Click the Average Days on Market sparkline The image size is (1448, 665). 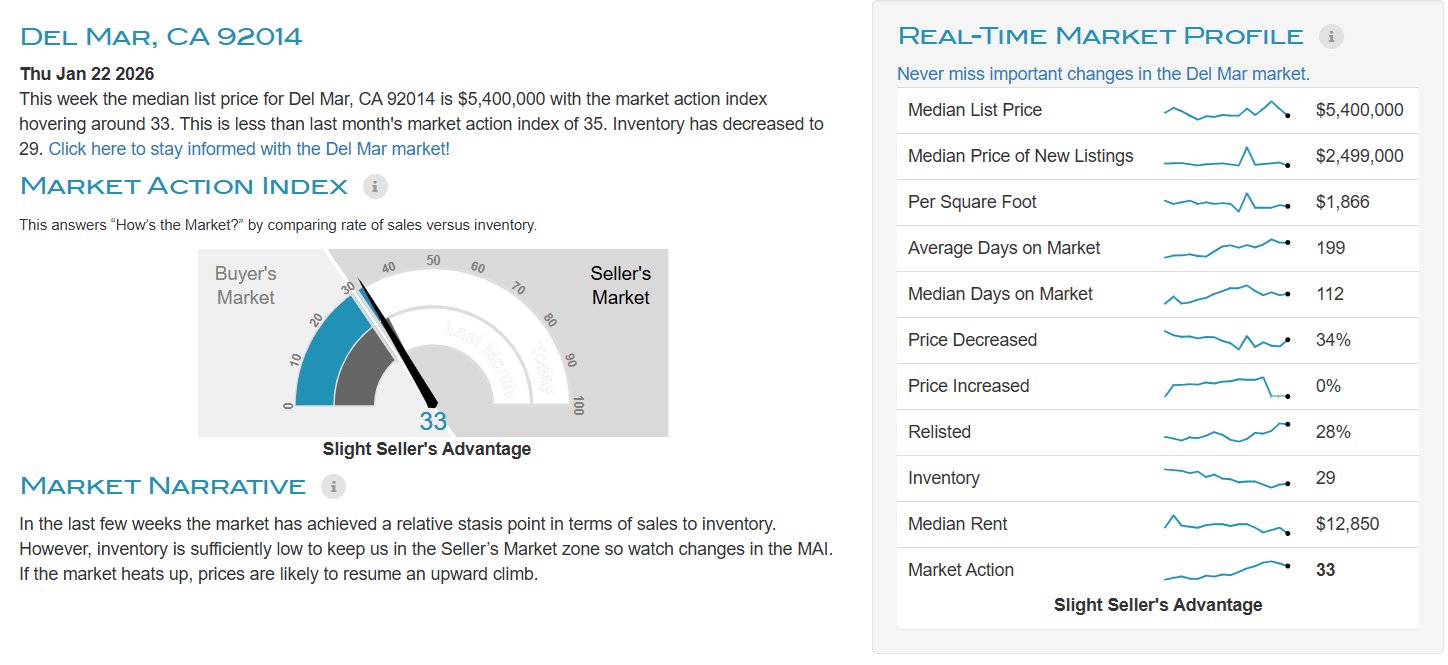[x=1226, y=248]
